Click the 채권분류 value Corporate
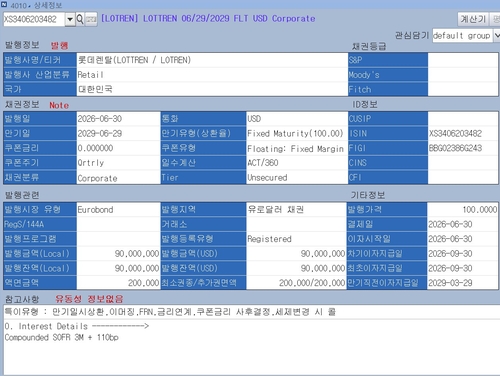 pyautogui.click(x=97, y=178)
